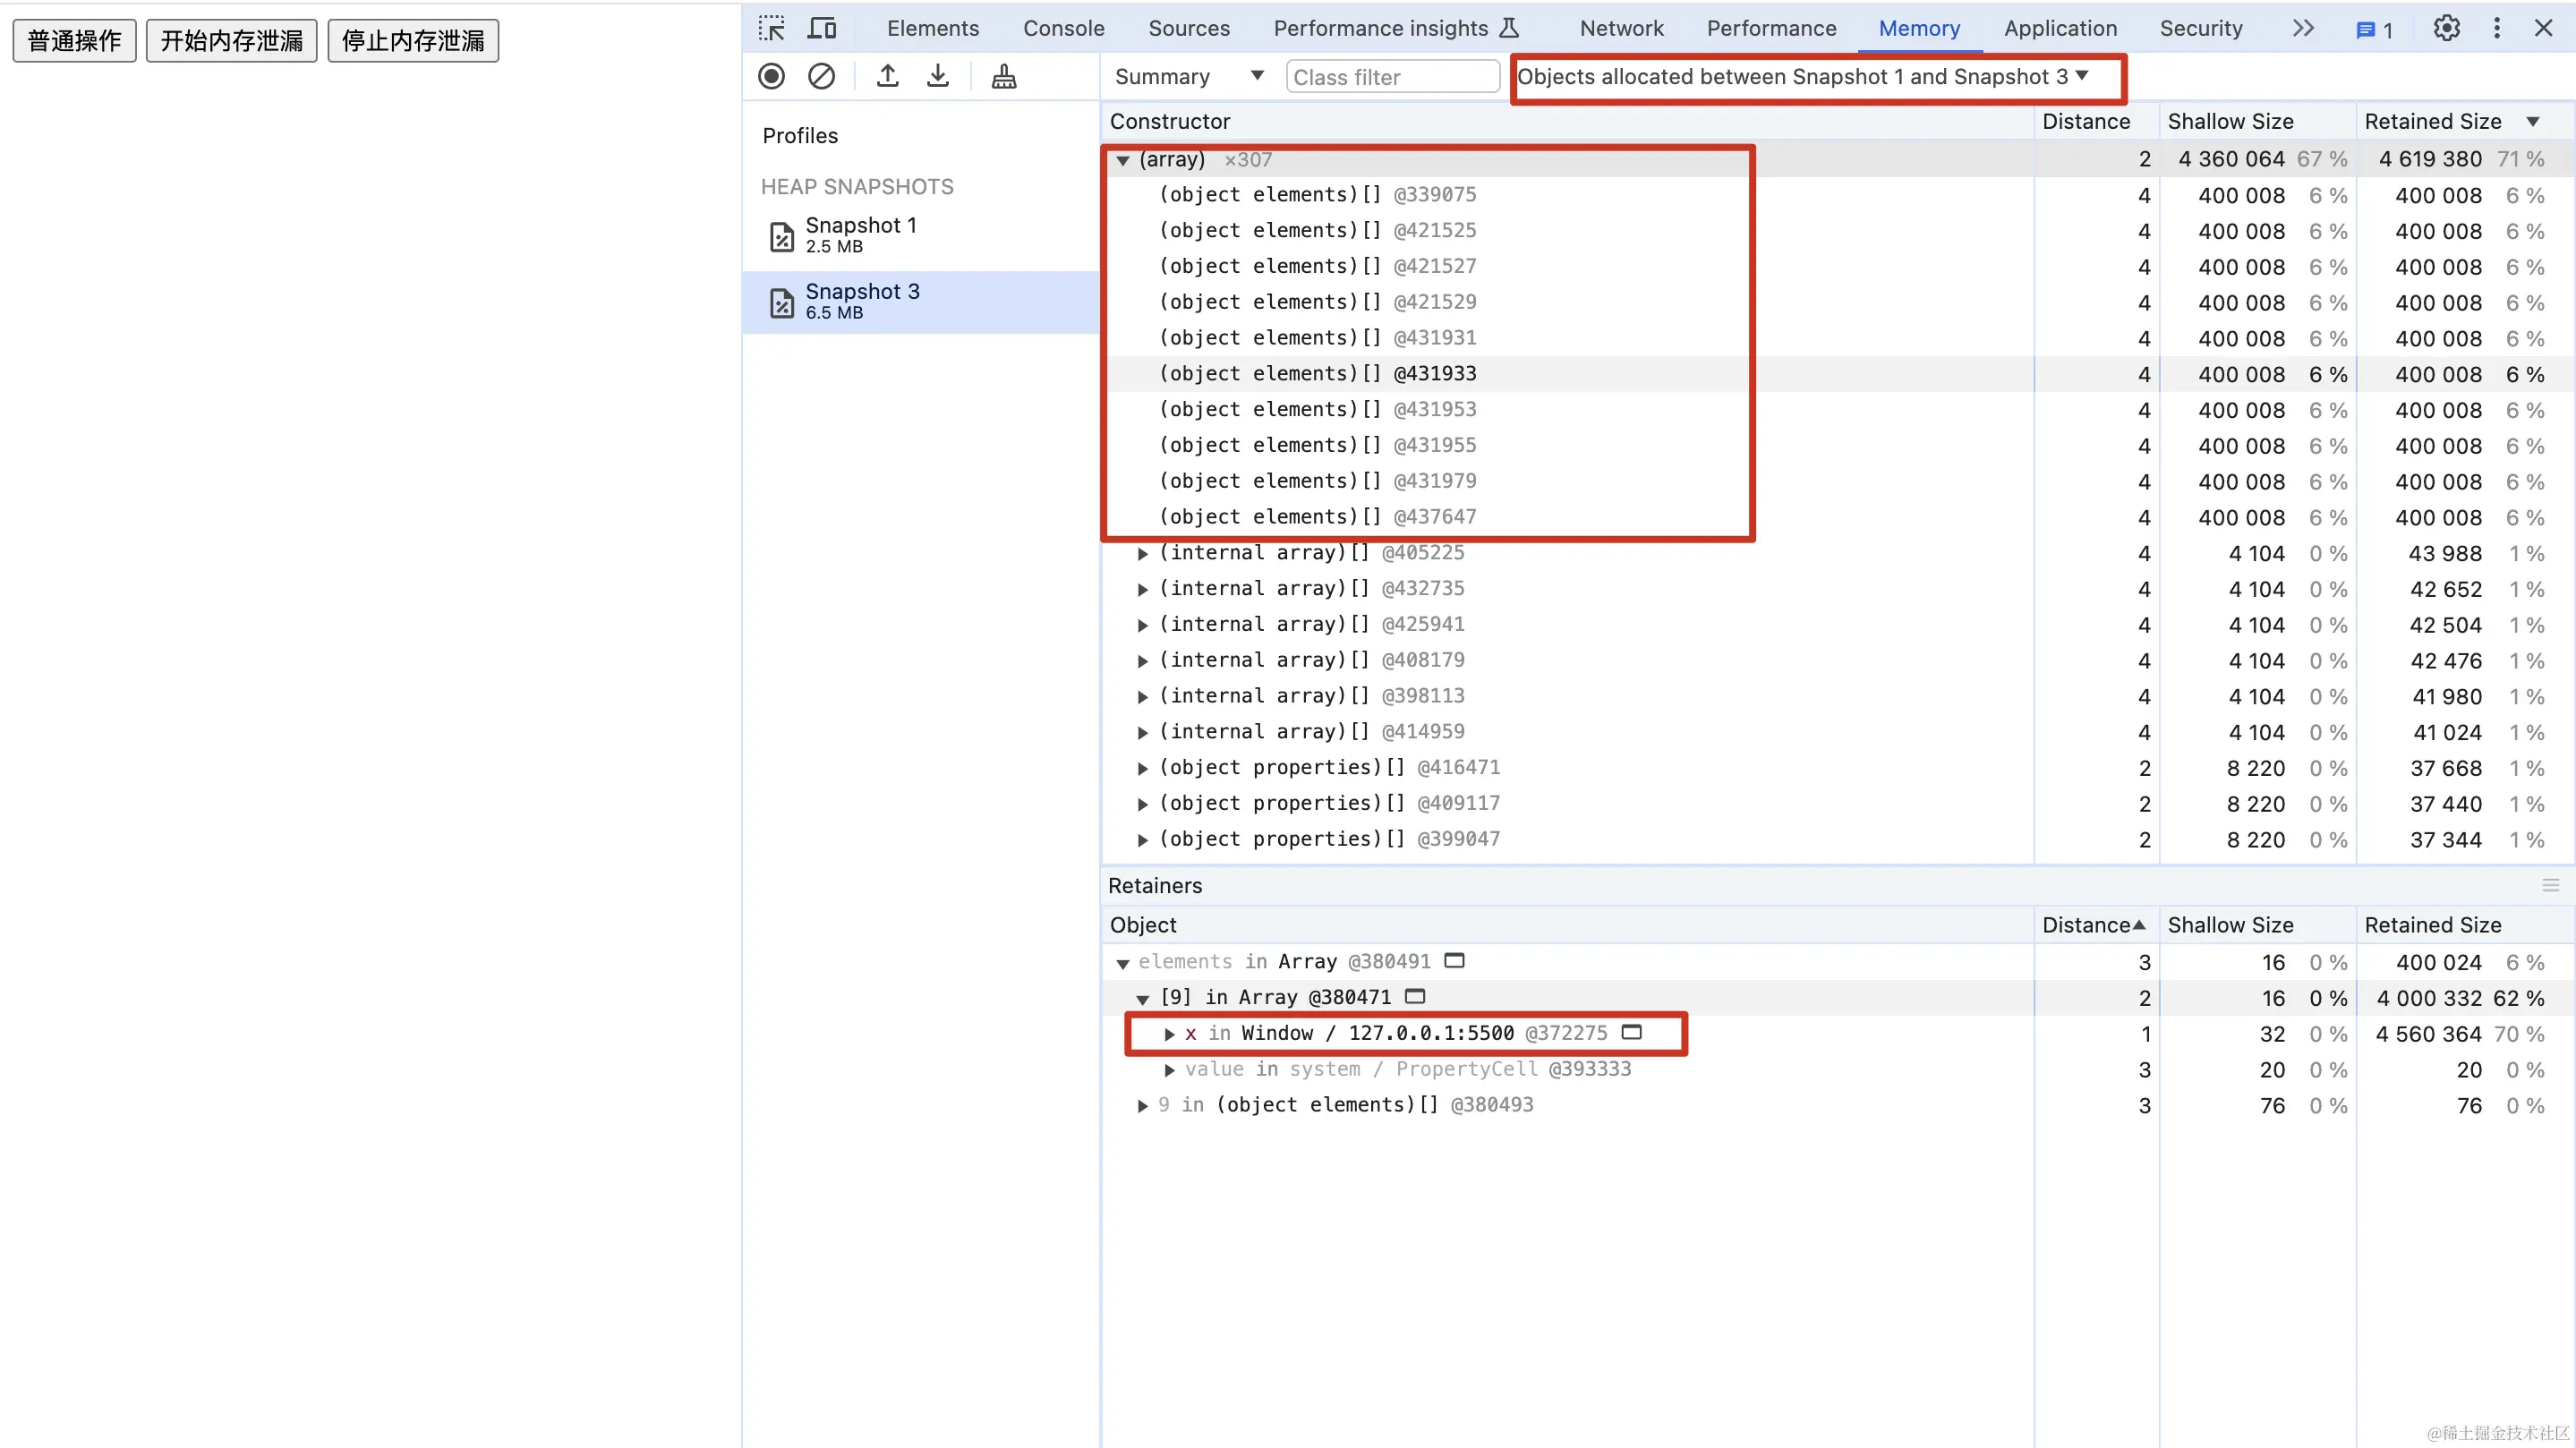
Task: Click the collect garbage broom icon
Action: point(1004,76)
